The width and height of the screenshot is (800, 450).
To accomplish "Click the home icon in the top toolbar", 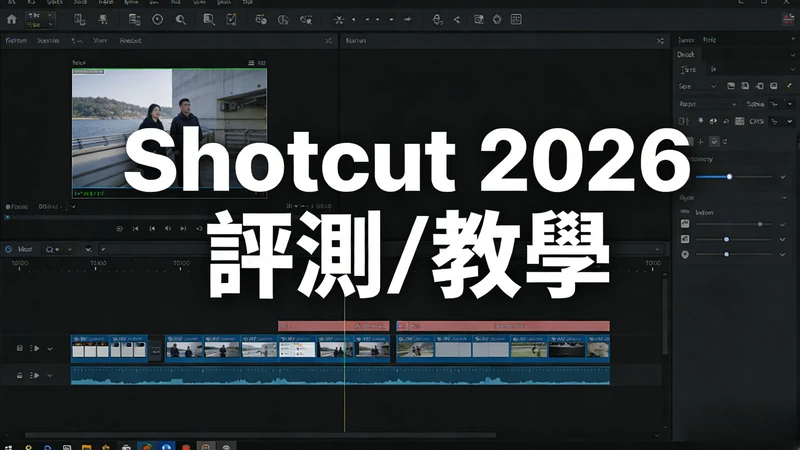I will tap(12, 19).
